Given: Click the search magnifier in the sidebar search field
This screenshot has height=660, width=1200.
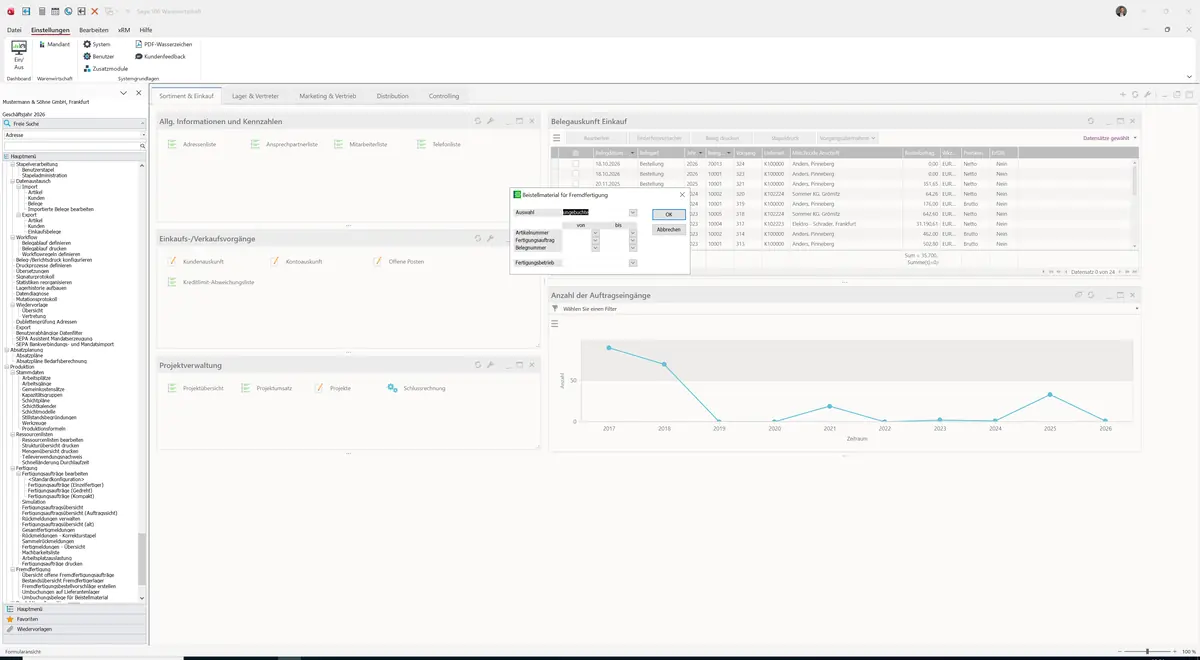Looking at the screenshot, I should click(x=143, y=146).
